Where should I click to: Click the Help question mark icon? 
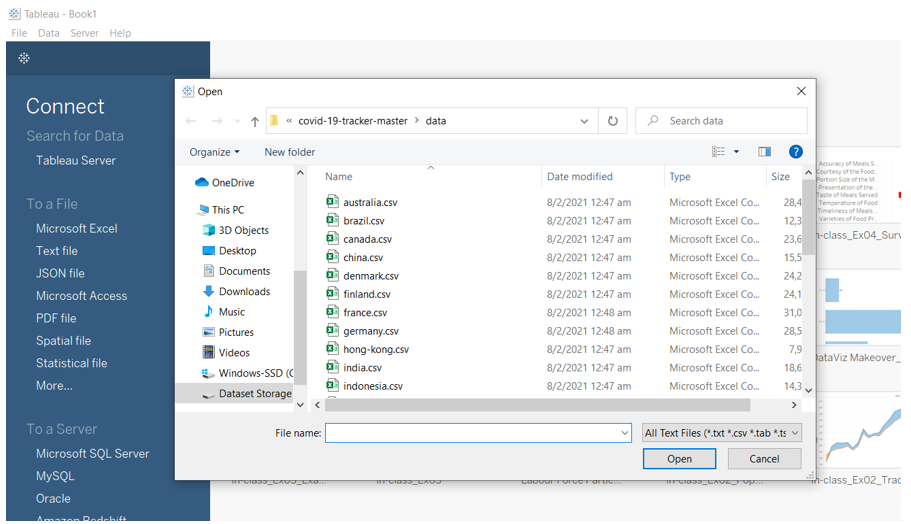pyautogui.click(x=795, y=152)
